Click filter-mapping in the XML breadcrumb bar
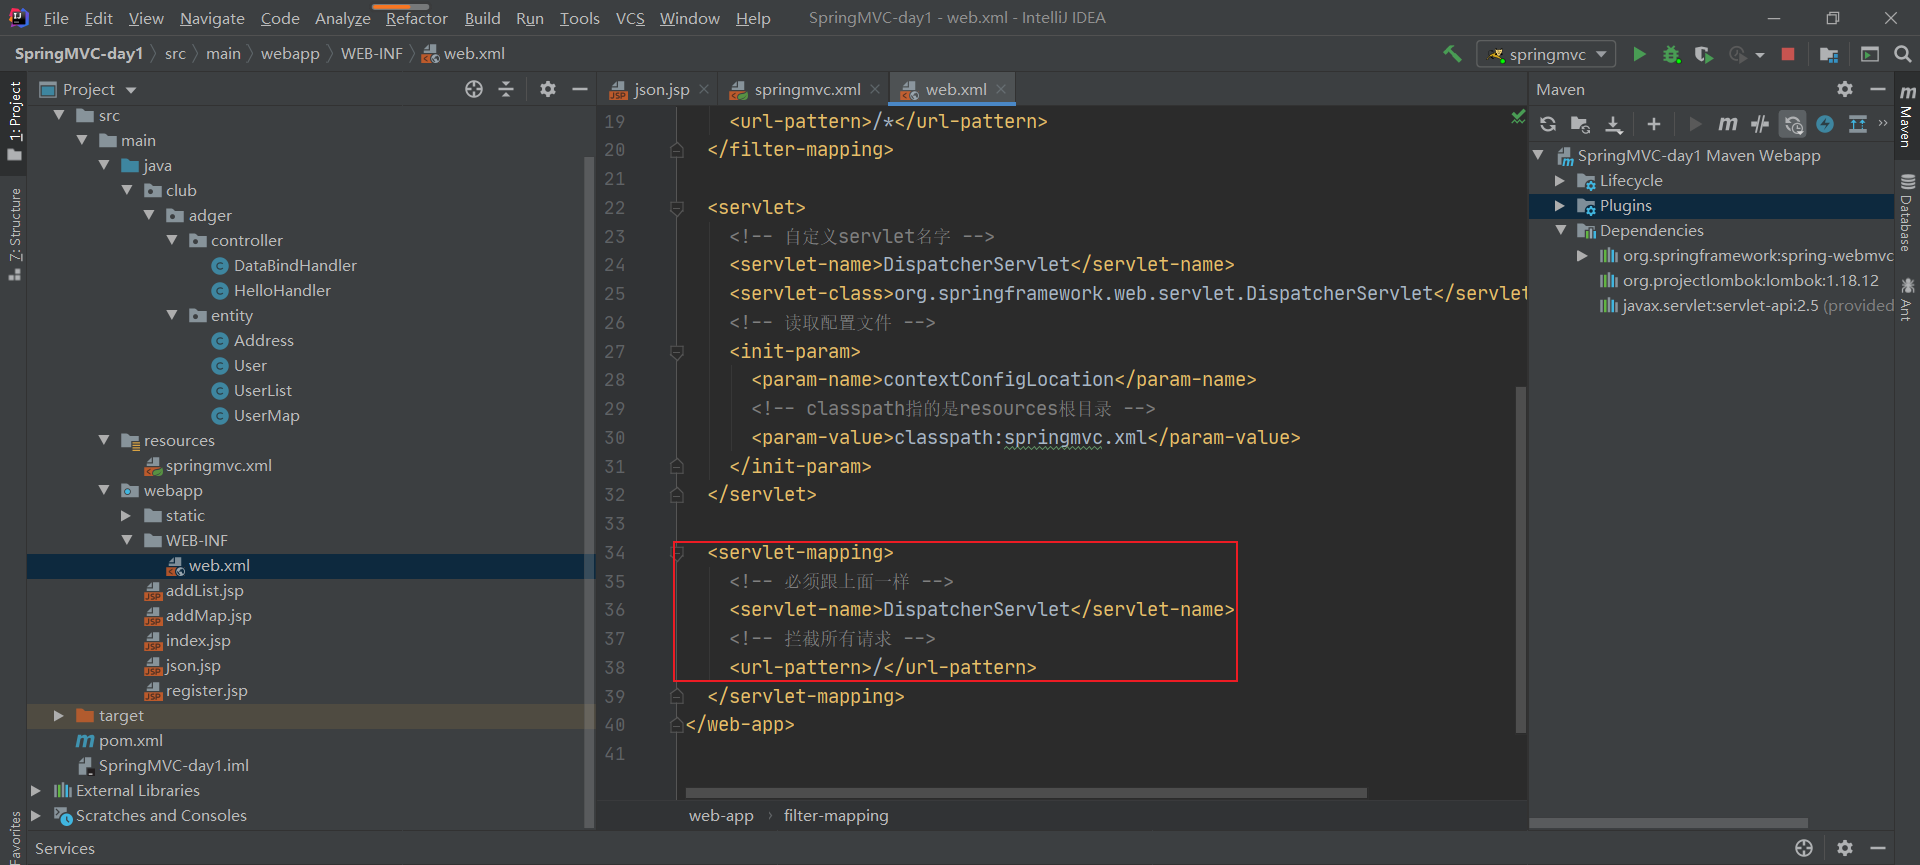Screen dimensions: 1920x865 (835, 815)
